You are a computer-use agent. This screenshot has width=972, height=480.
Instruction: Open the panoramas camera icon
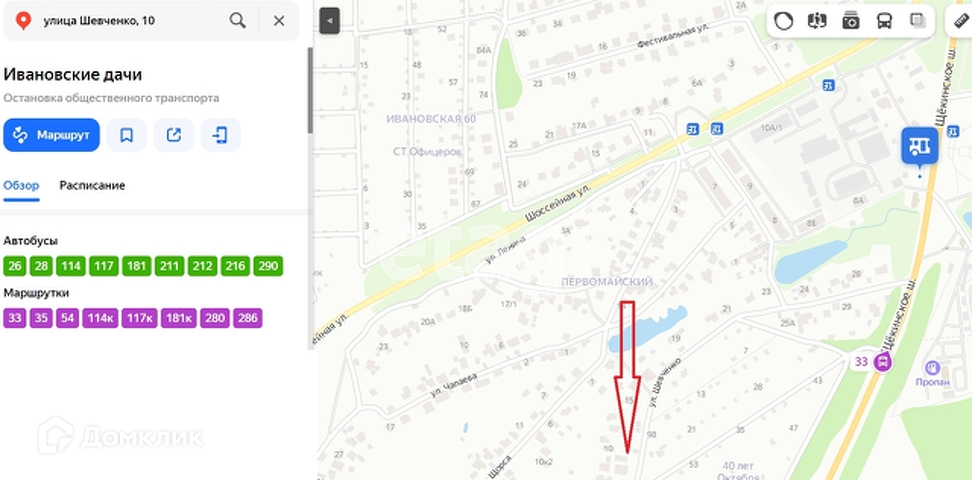pyautogui.click(x=851, y=21)
